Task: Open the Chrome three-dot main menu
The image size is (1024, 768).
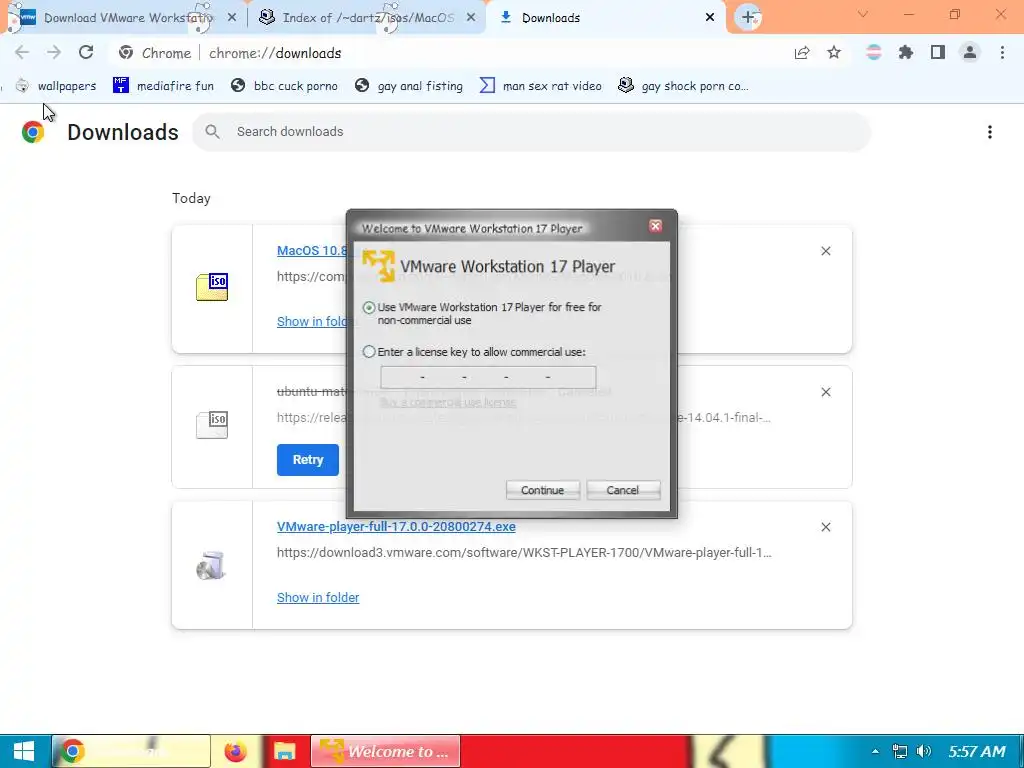Action: (x=1002, y=53)
